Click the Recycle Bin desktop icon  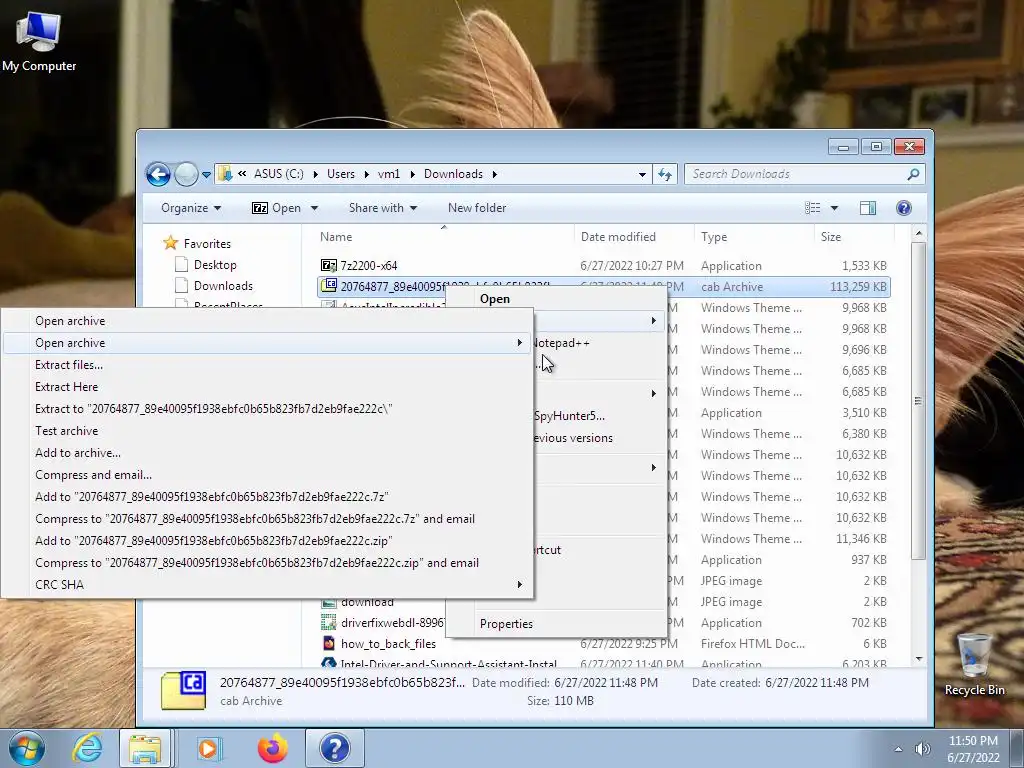(x=974, y=665)
